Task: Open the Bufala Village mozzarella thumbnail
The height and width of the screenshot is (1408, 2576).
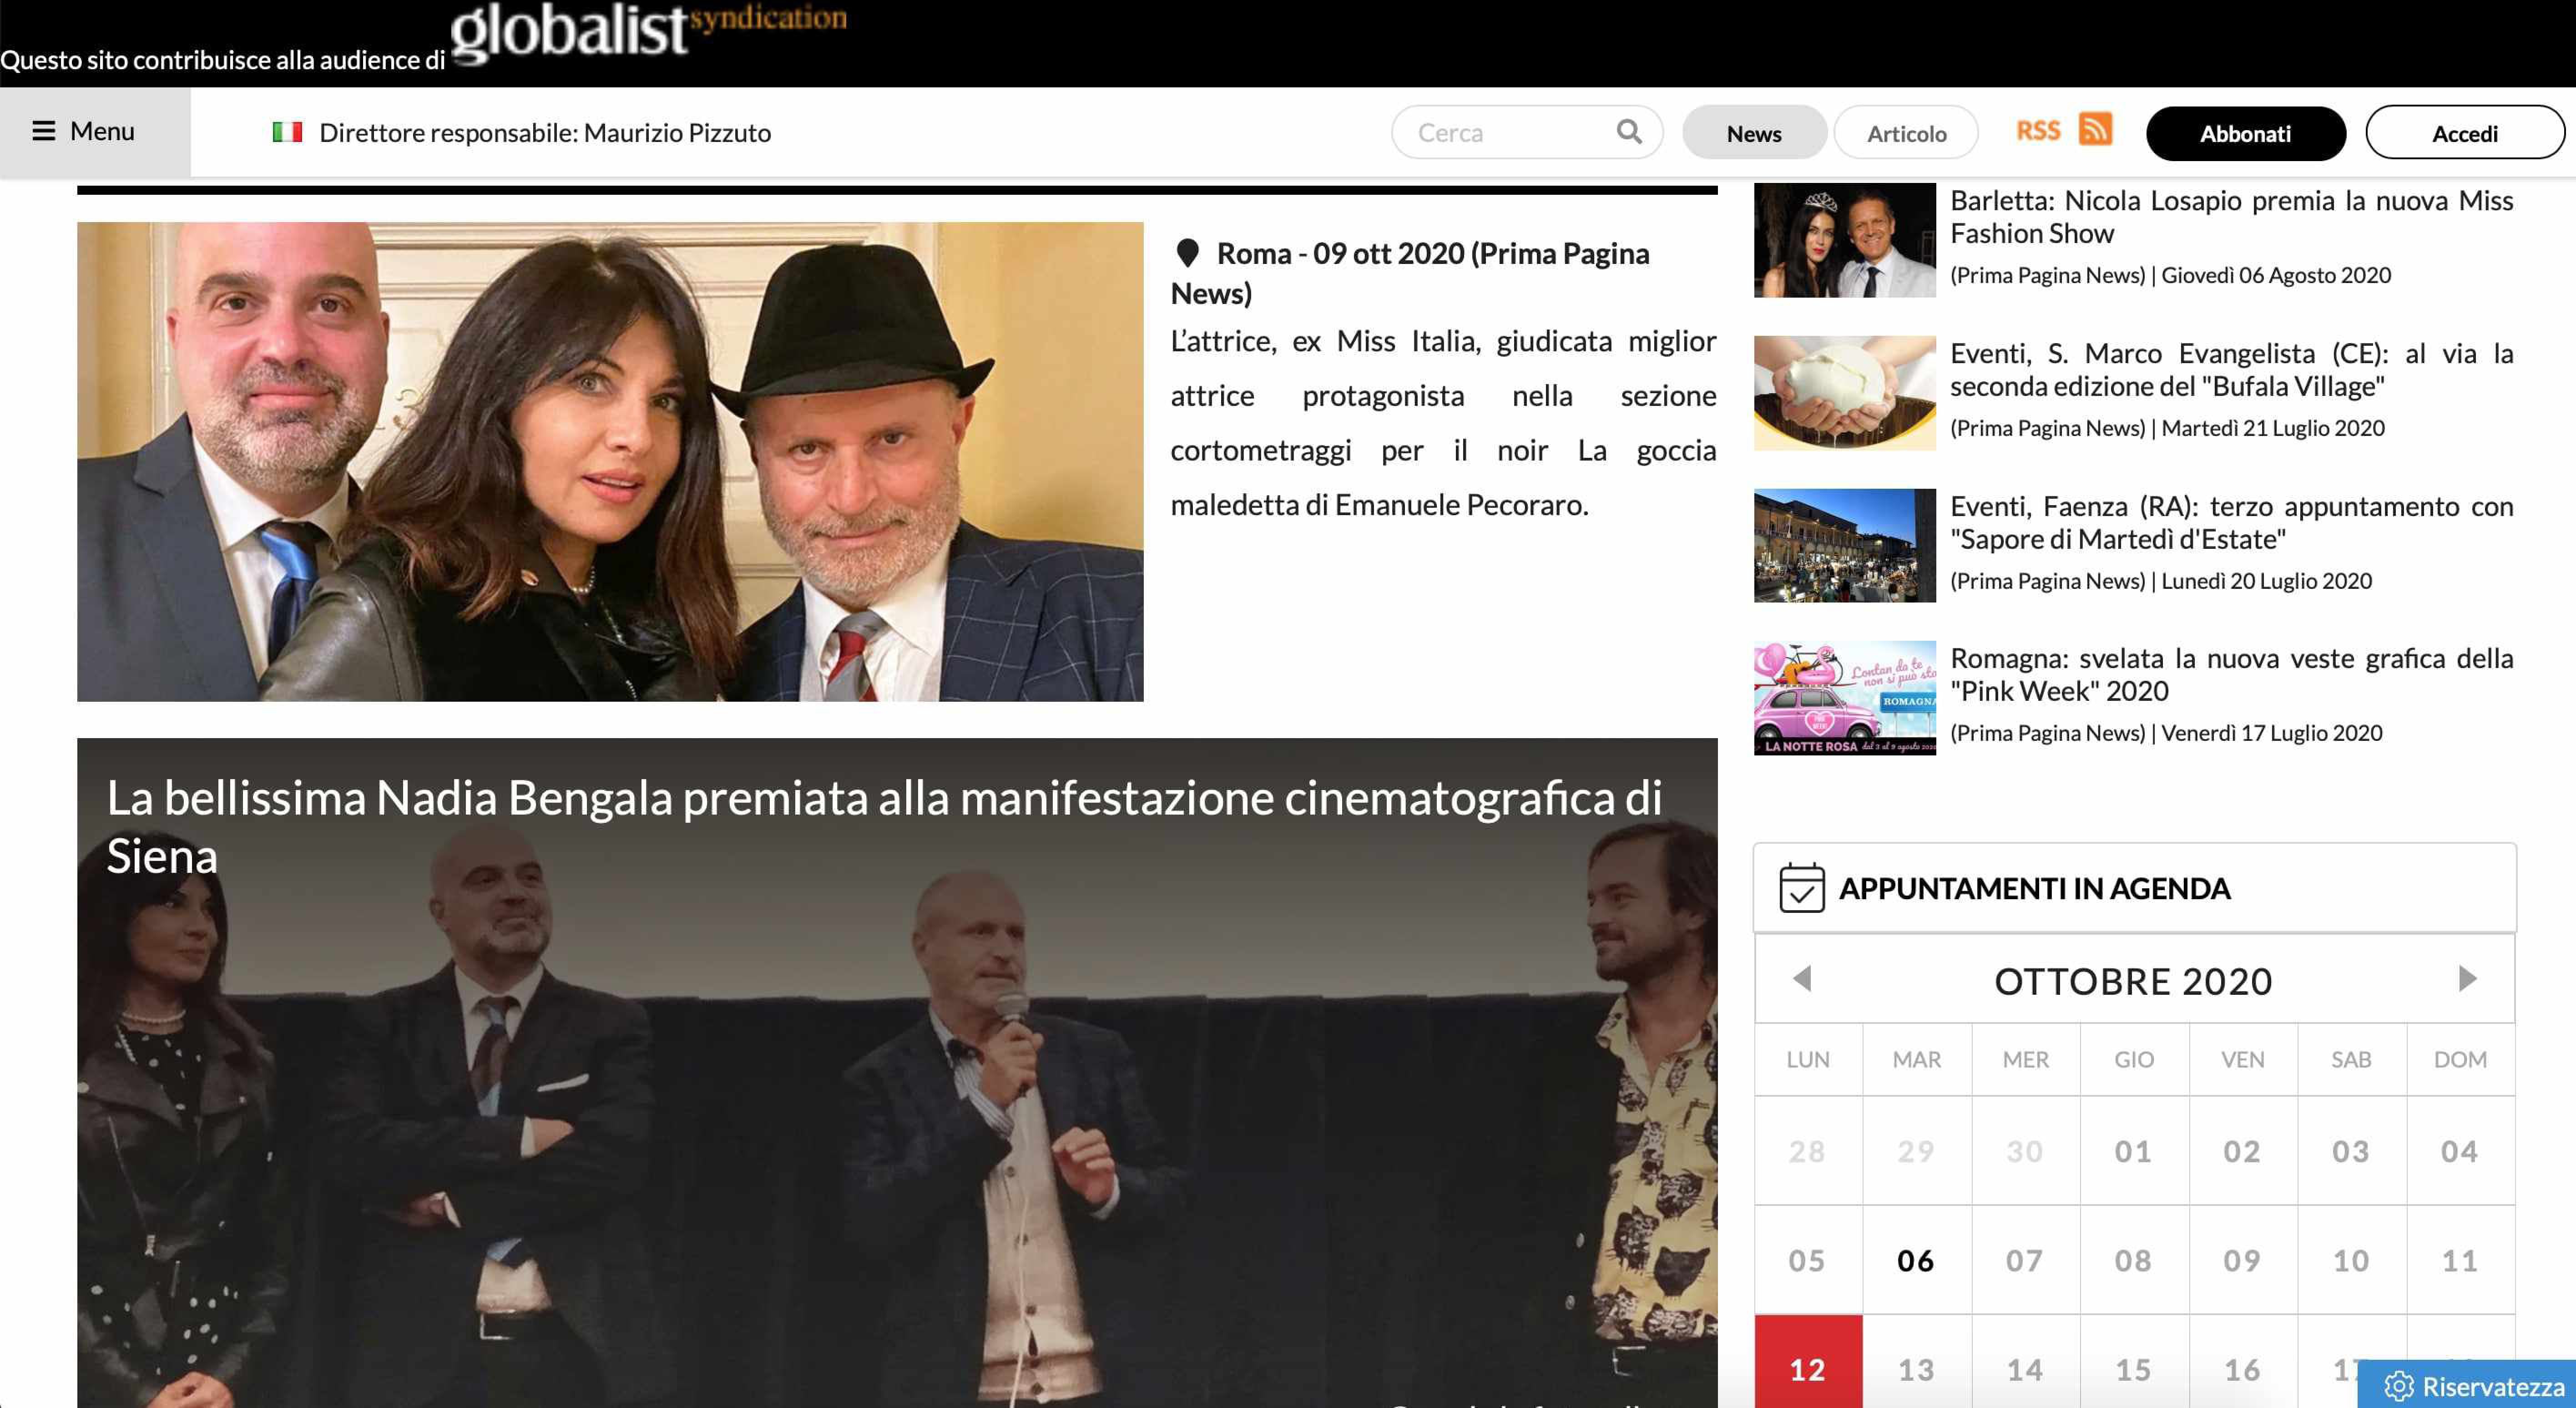Action: click(x=1845, y=392)
